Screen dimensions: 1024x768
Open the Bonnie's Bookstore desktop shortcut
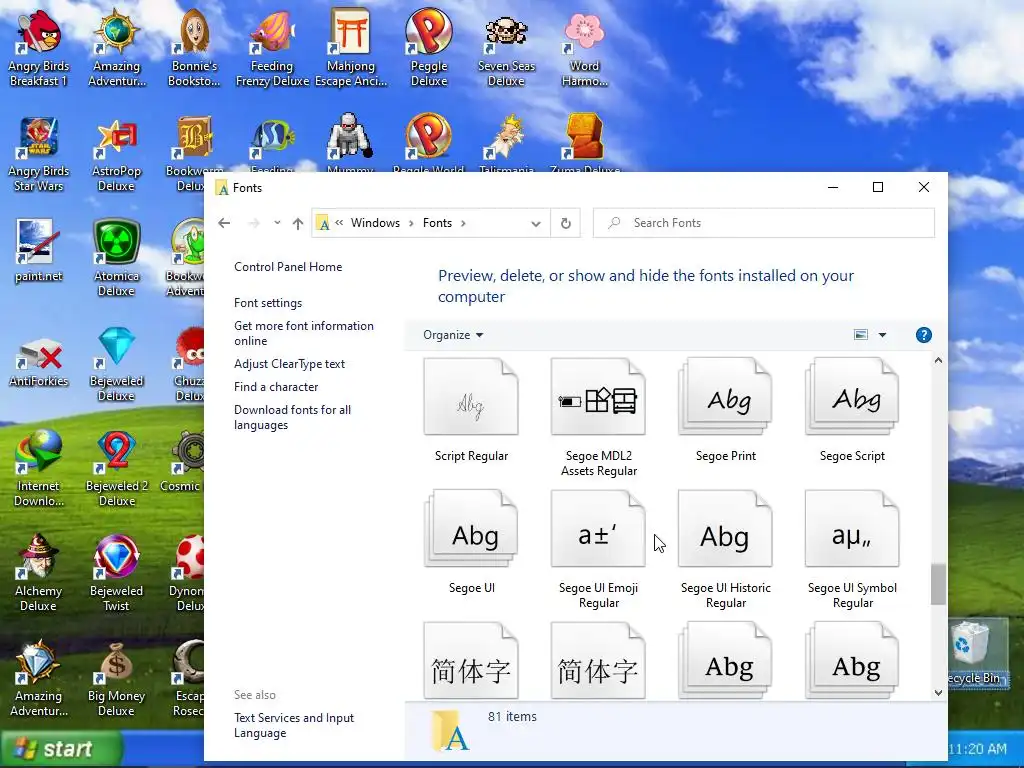click(194, 48)
